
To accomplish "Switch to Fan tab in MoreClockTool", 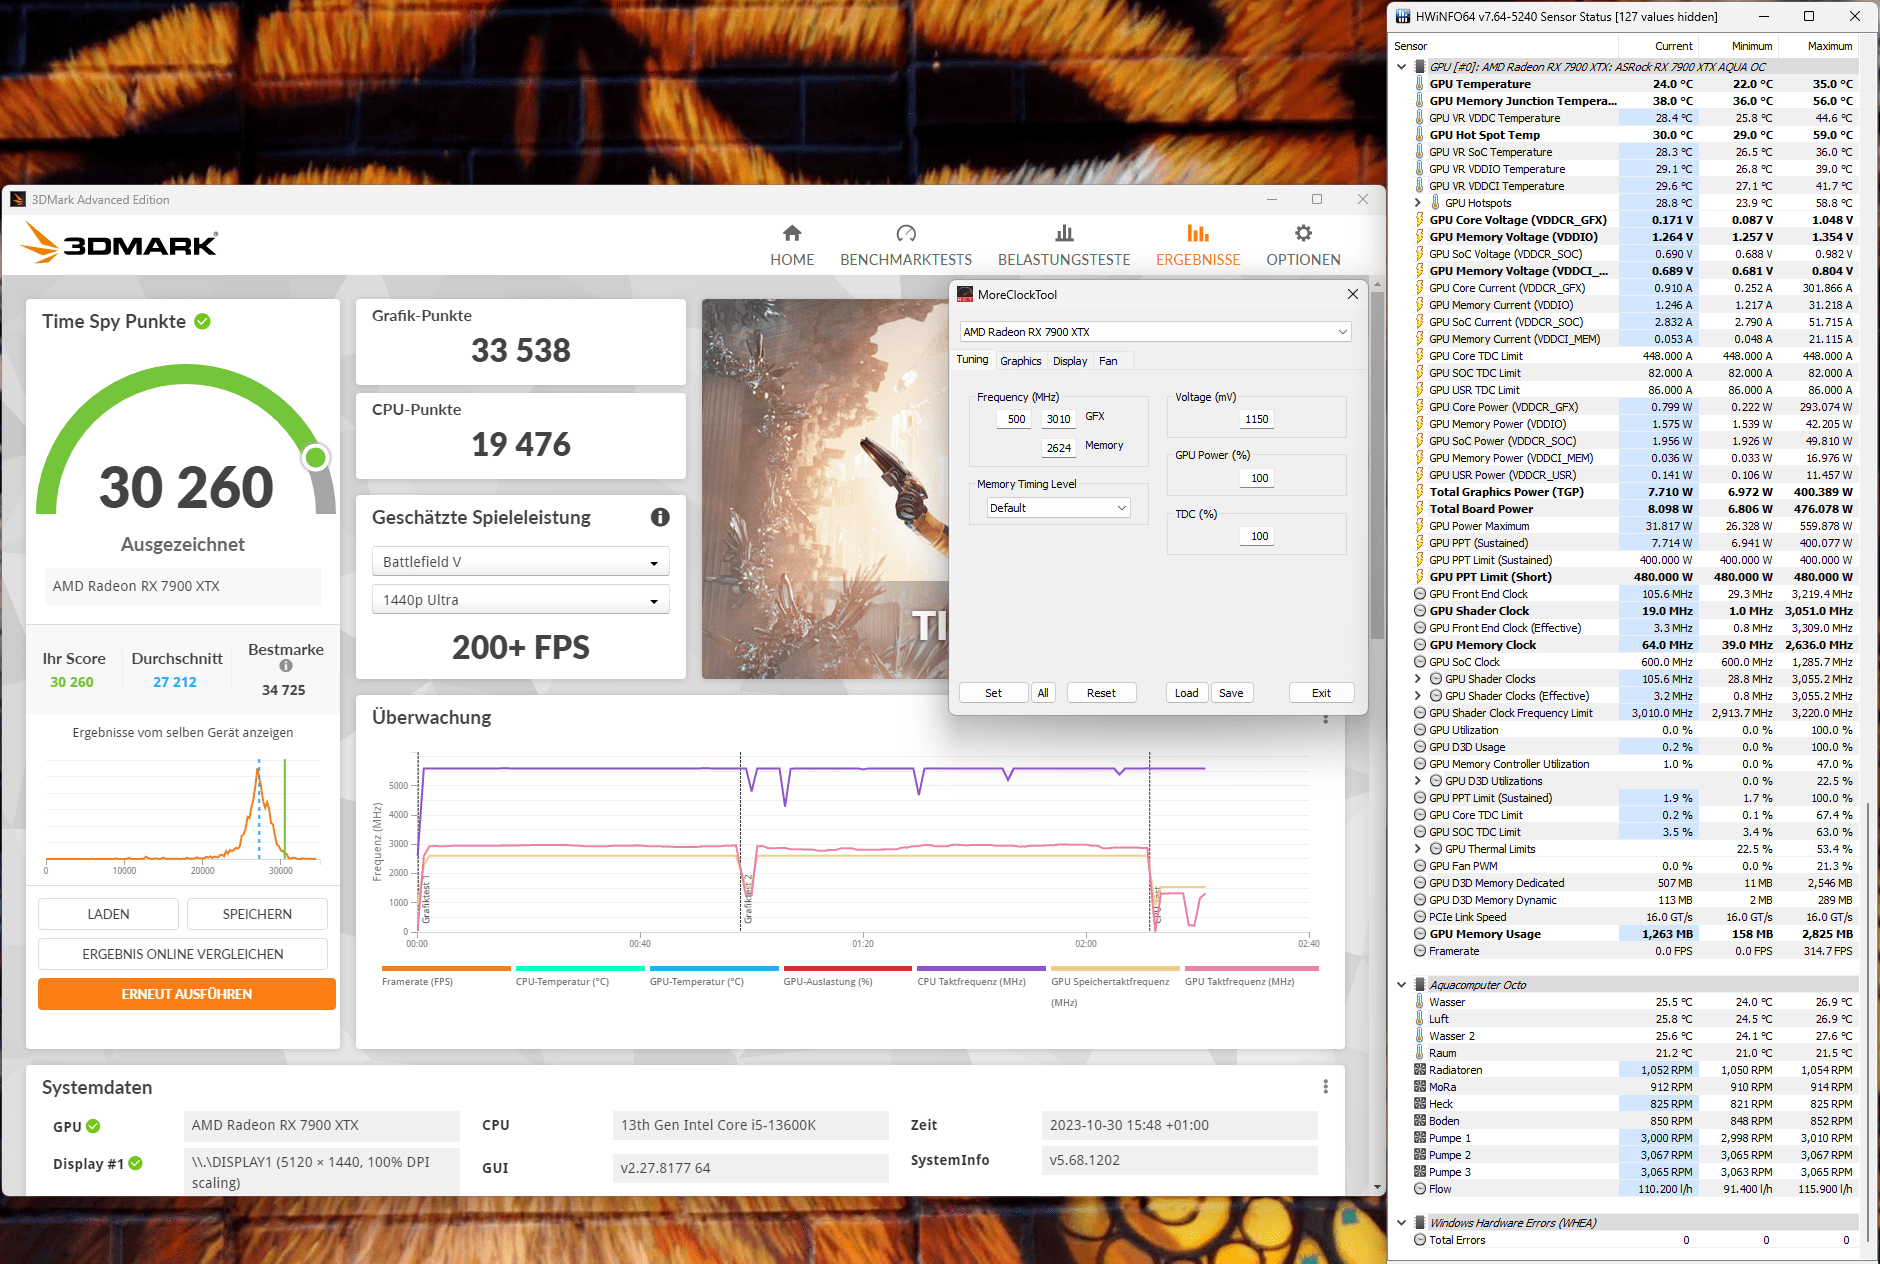I will click(x=1108, y=361).
